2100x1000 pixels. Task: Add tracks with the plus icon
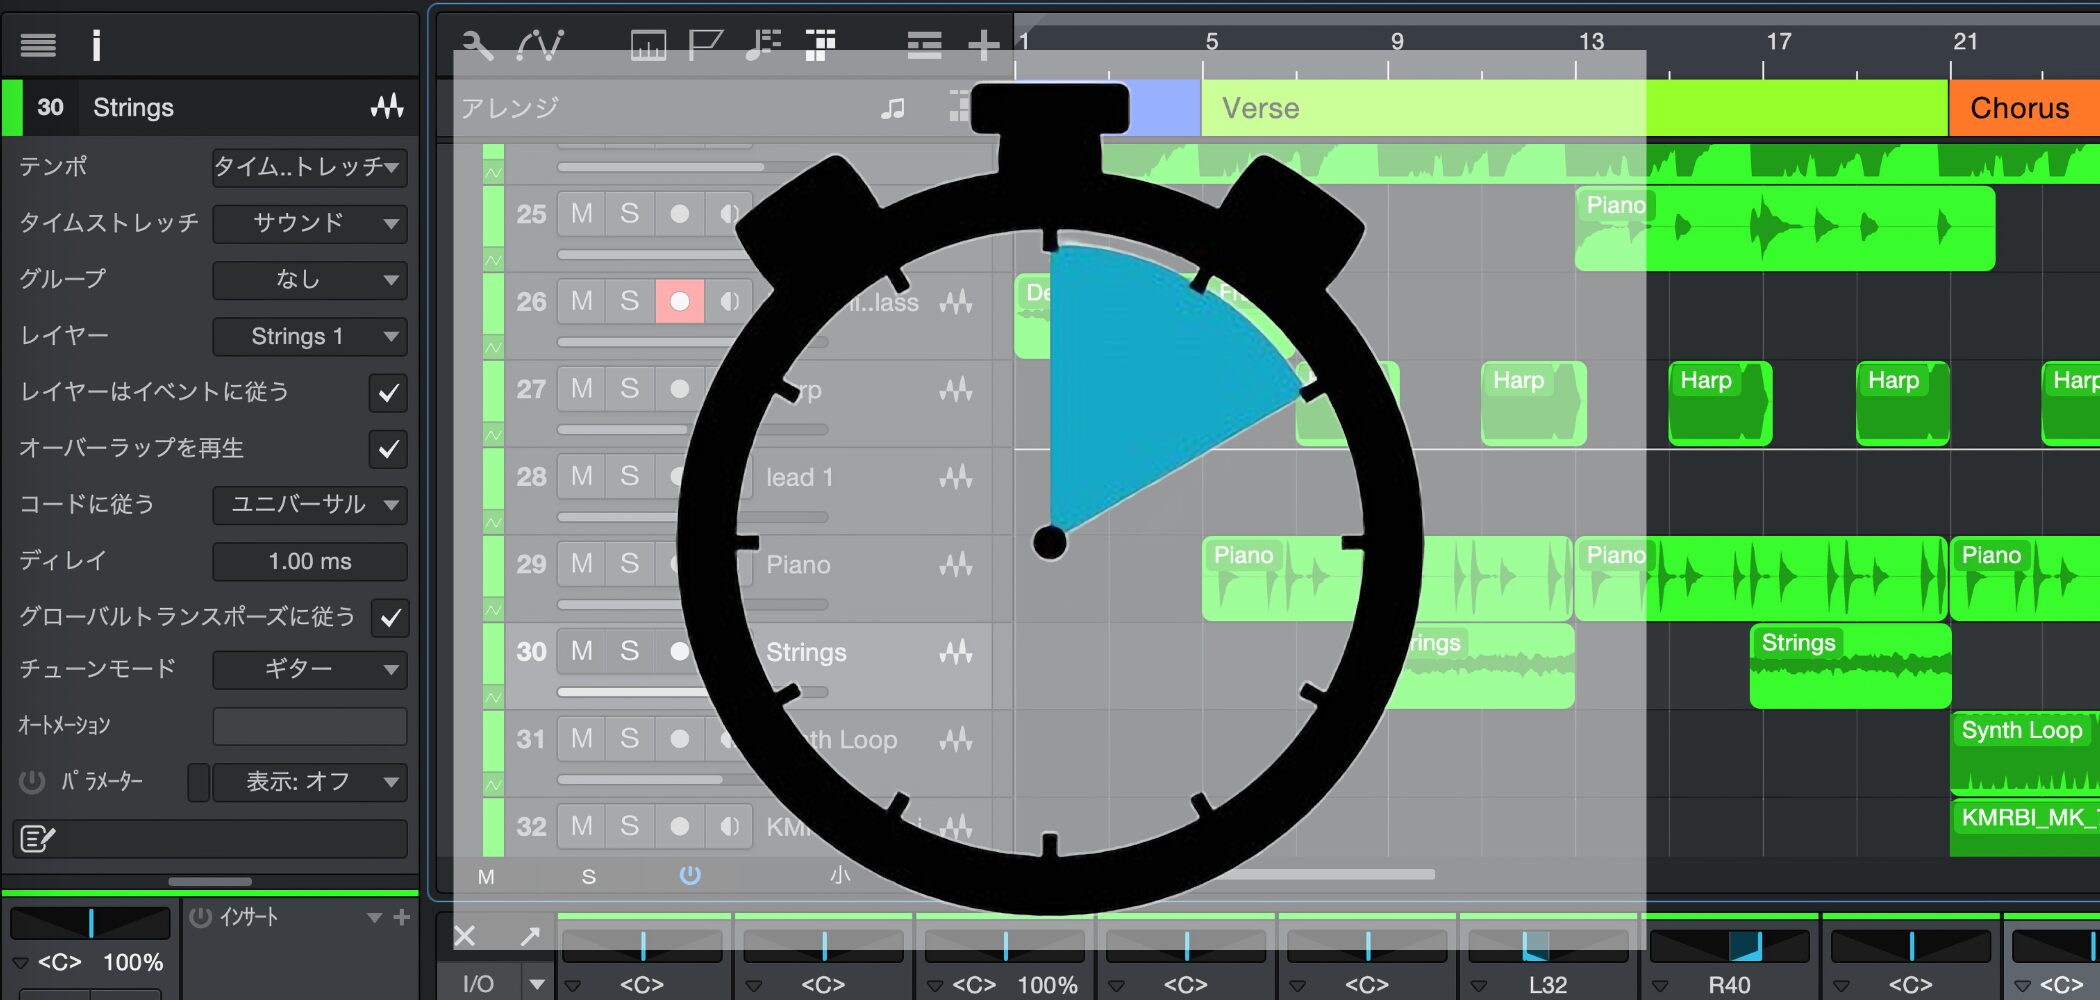984,45
